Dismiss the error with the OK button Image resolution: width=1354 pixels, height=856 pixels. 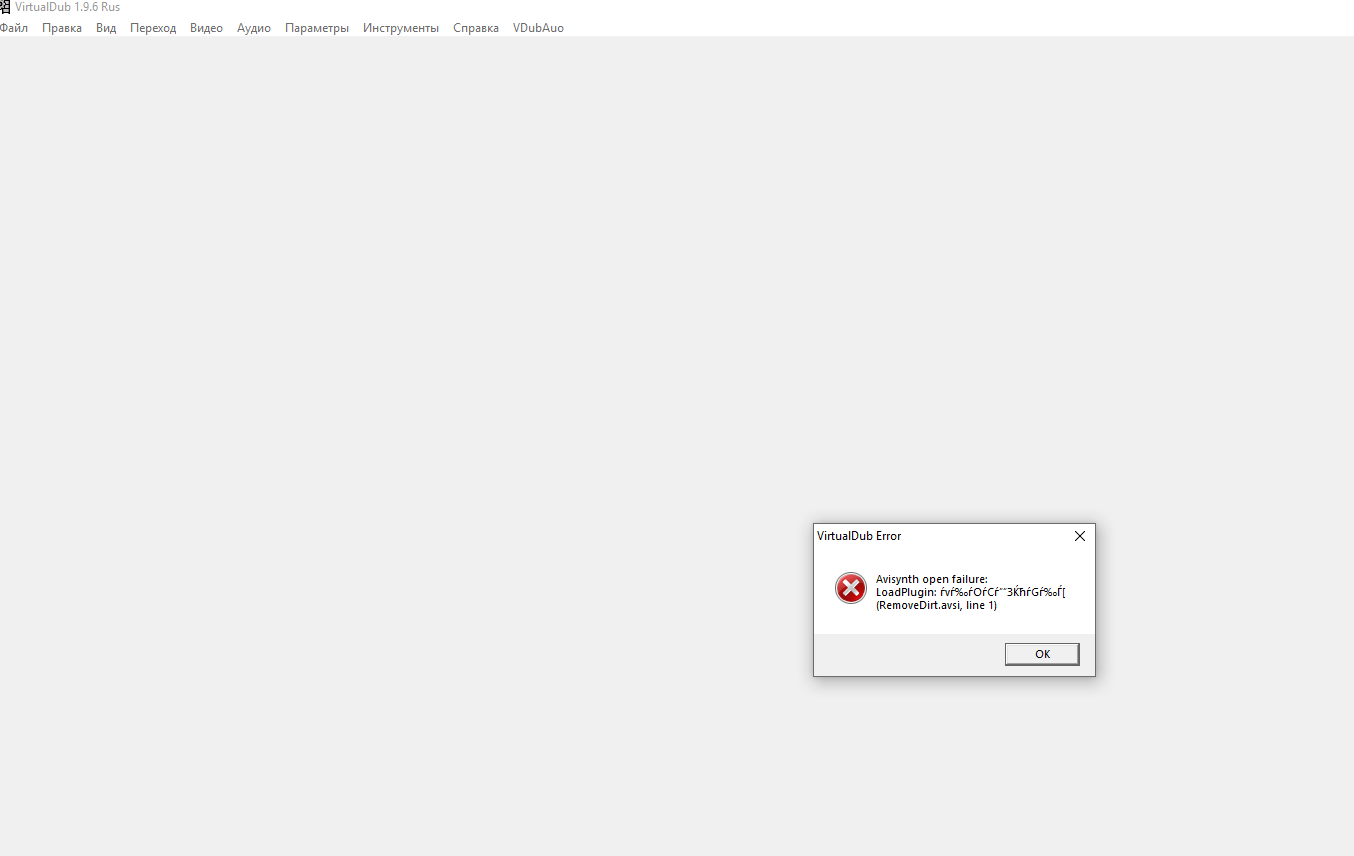tap(1042, 654)
